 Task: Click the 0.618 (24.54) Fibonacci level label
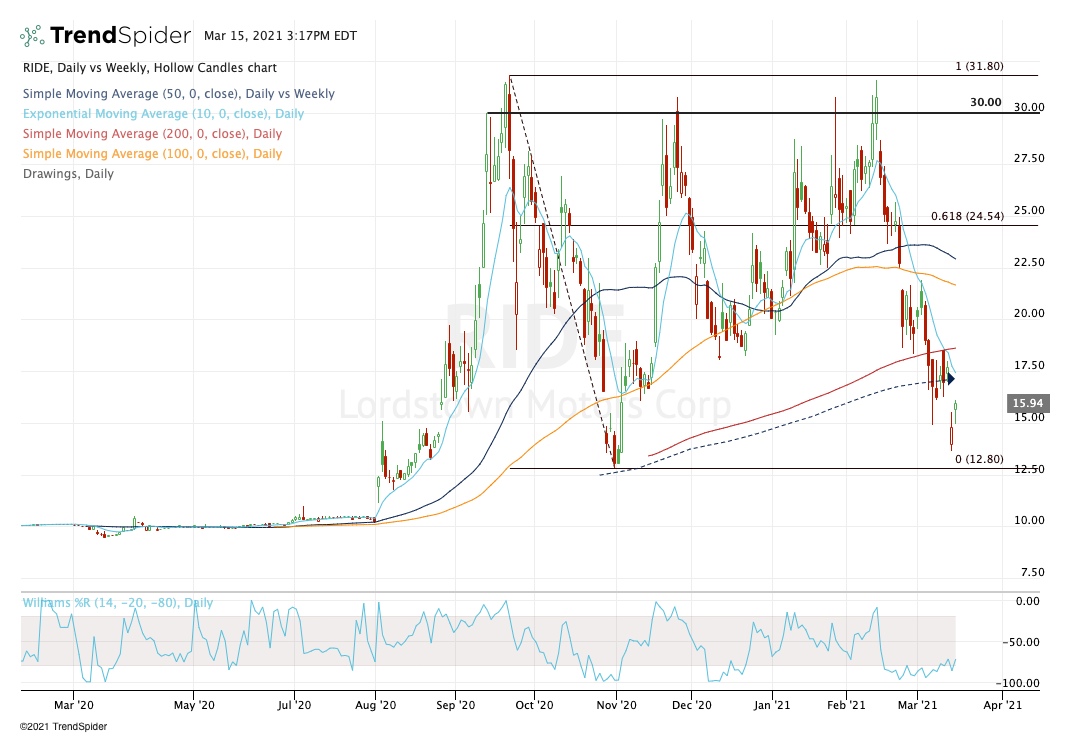tap(966, 216)
